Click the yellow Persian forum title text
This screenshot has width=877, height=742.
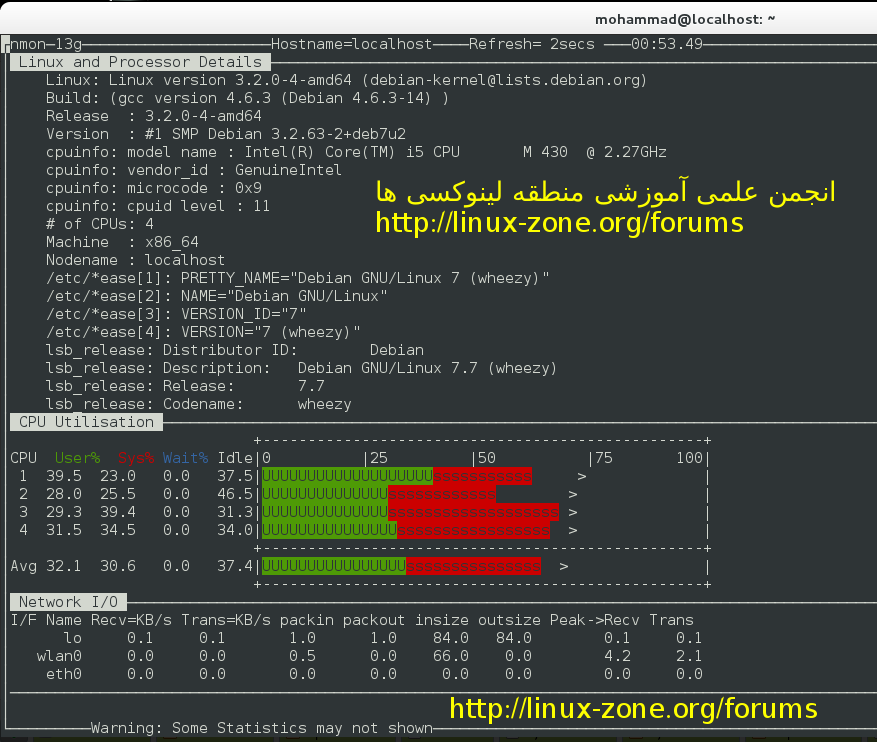(604, 192)
